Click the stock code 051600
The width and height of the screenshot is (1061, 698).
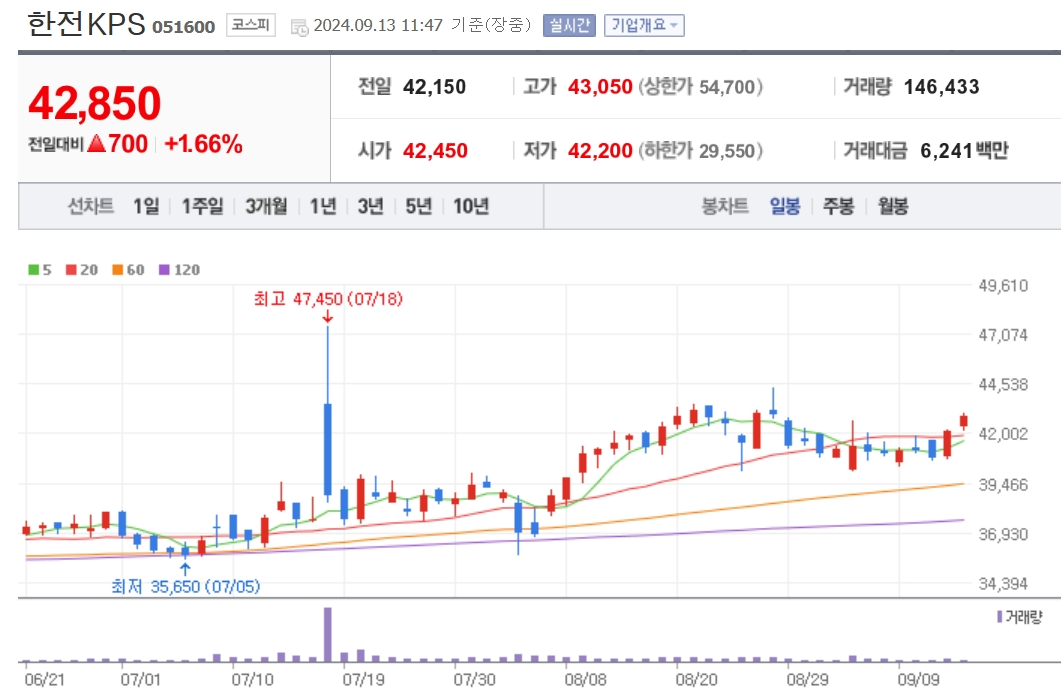183,27
